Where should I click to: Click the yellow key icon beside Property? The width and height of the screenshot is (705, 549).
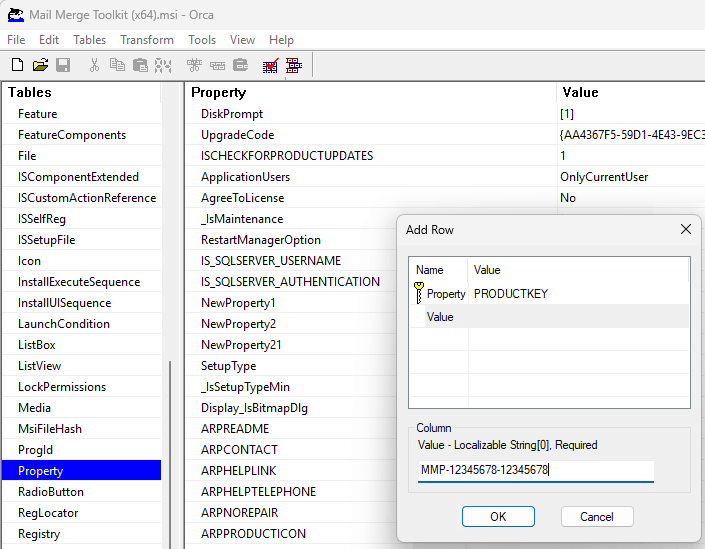[419, 293]
